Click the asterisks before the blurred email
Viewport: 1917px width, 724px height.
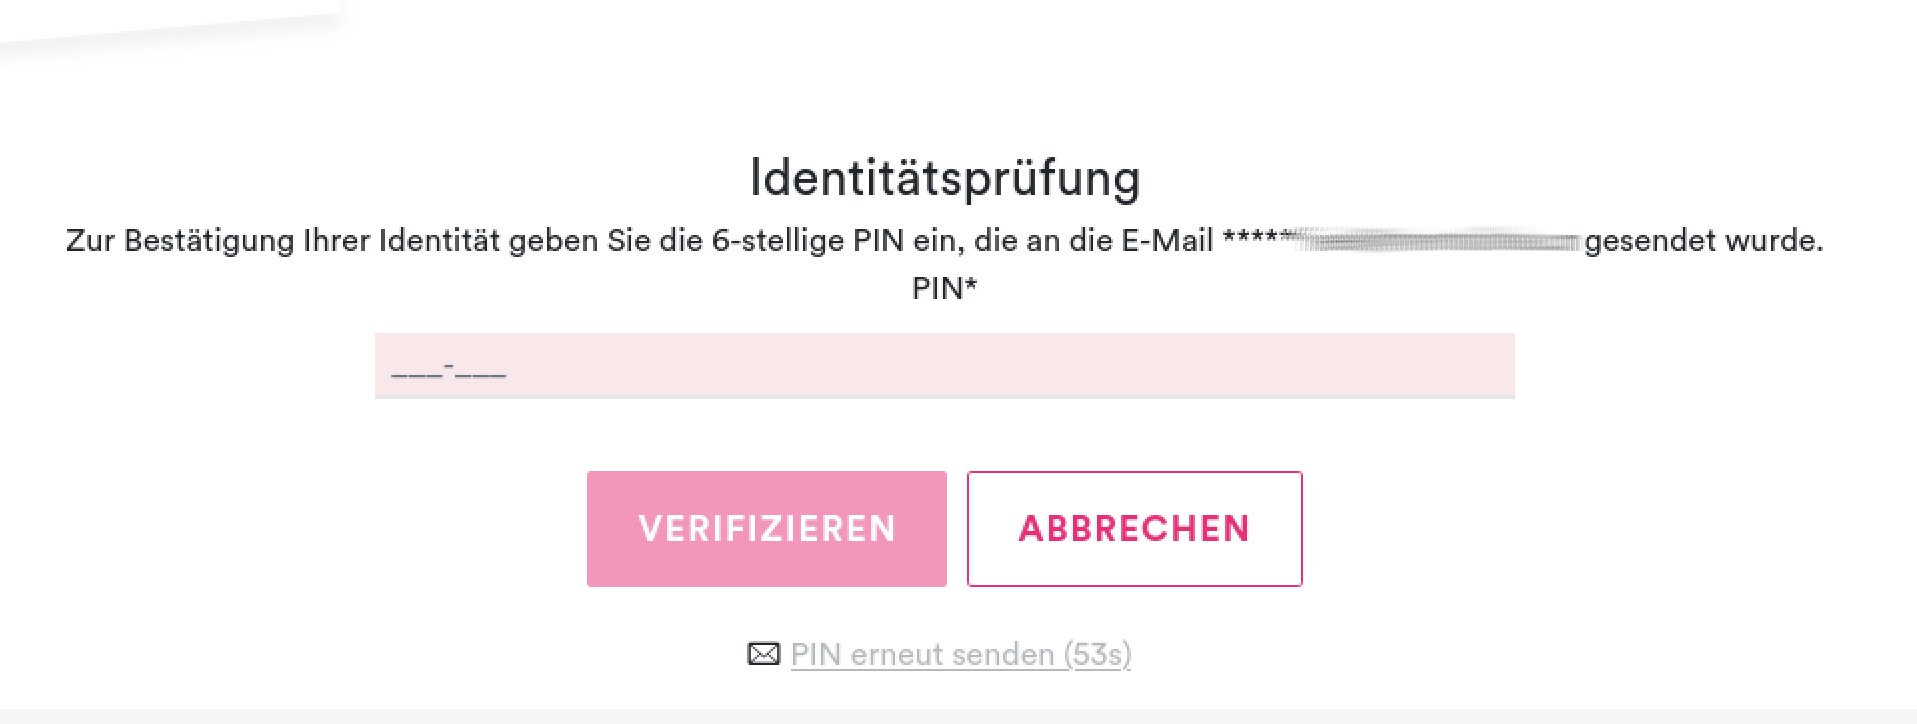point(1251,239)
